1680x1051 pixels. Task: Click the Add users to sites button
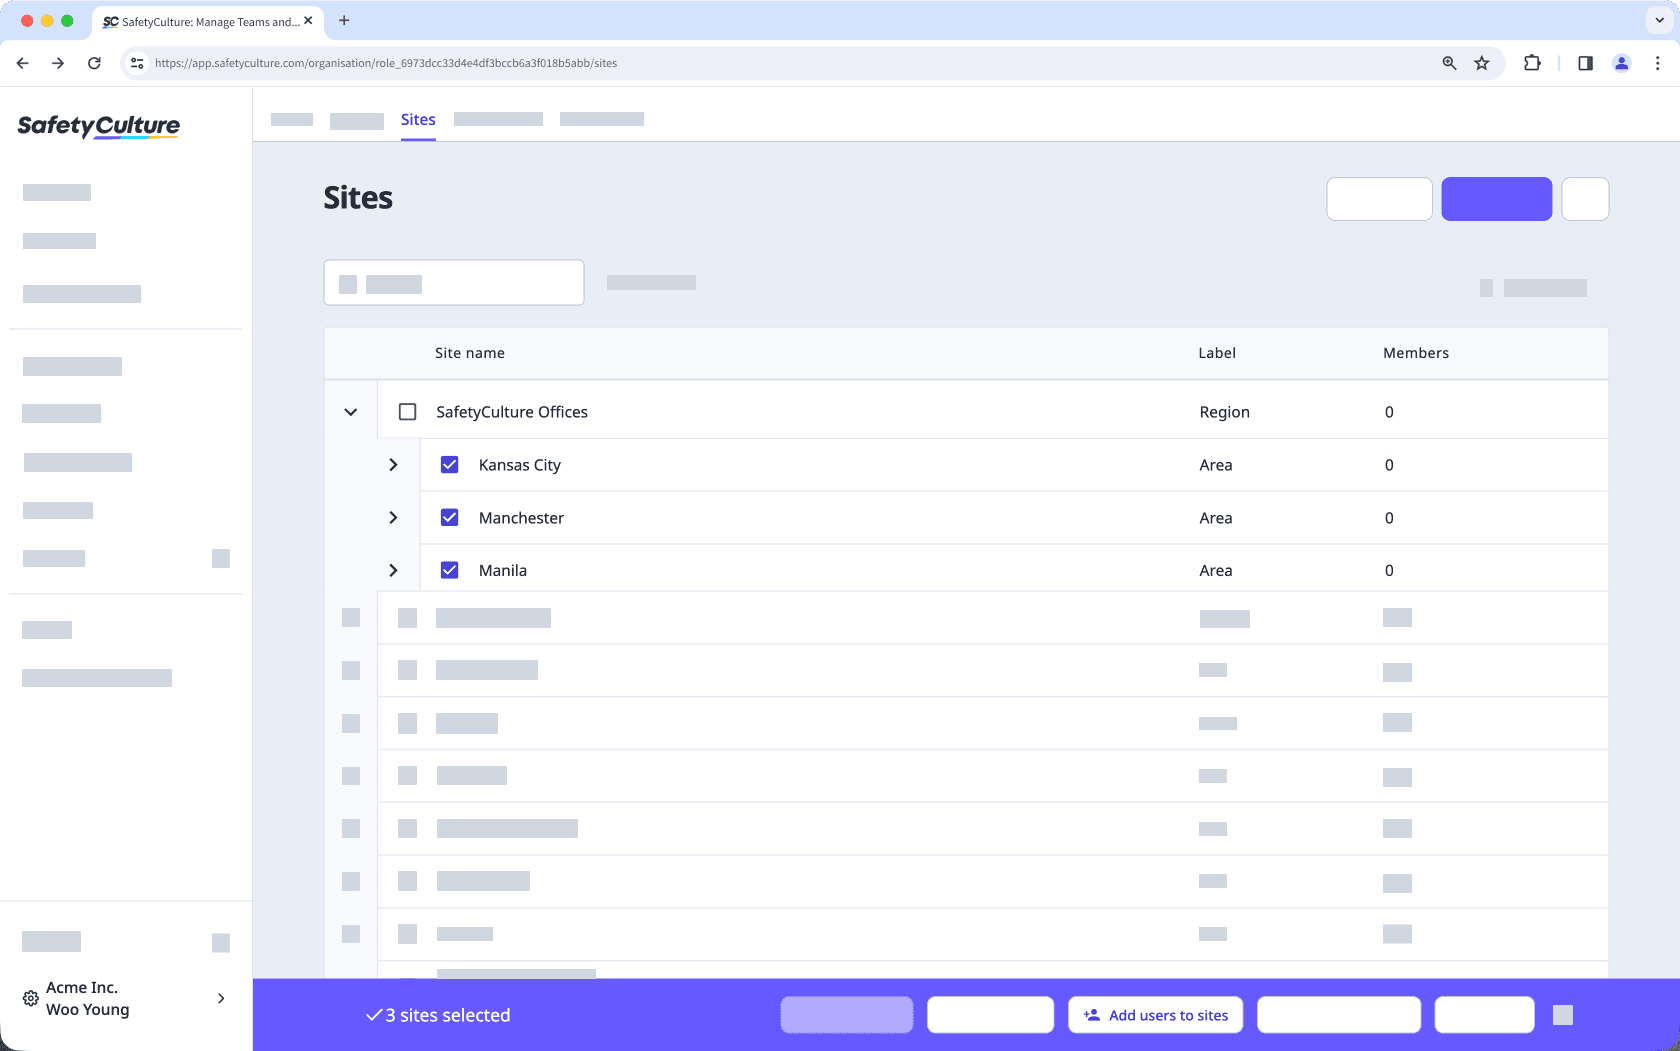(1155, 1014)
